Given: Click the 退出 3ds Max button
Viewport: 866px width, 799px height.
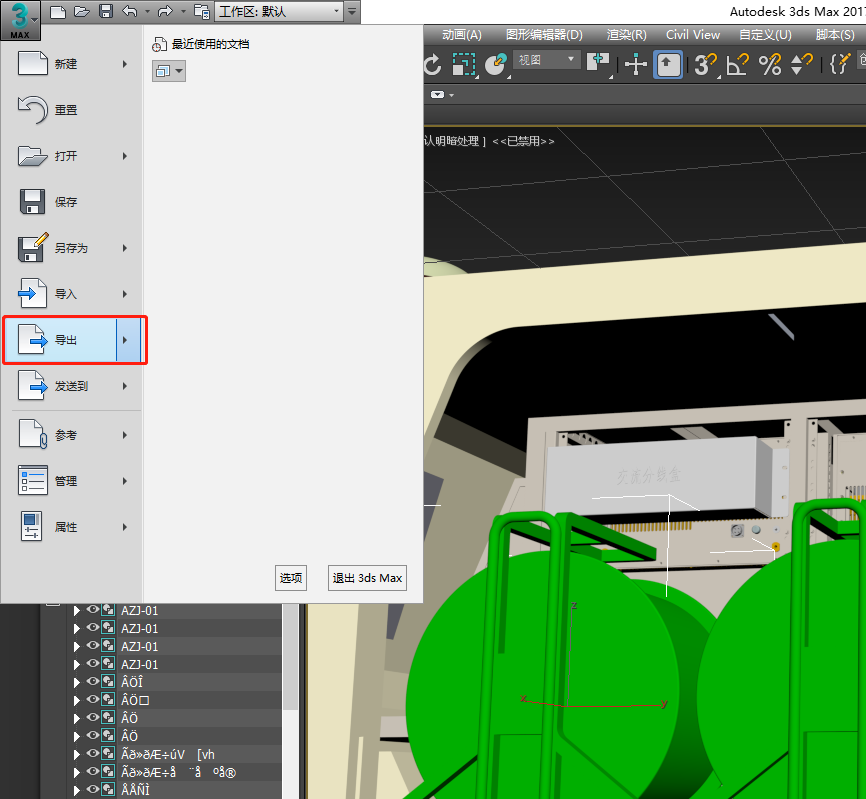Looking at the screenshot, I should coord(367,578).
